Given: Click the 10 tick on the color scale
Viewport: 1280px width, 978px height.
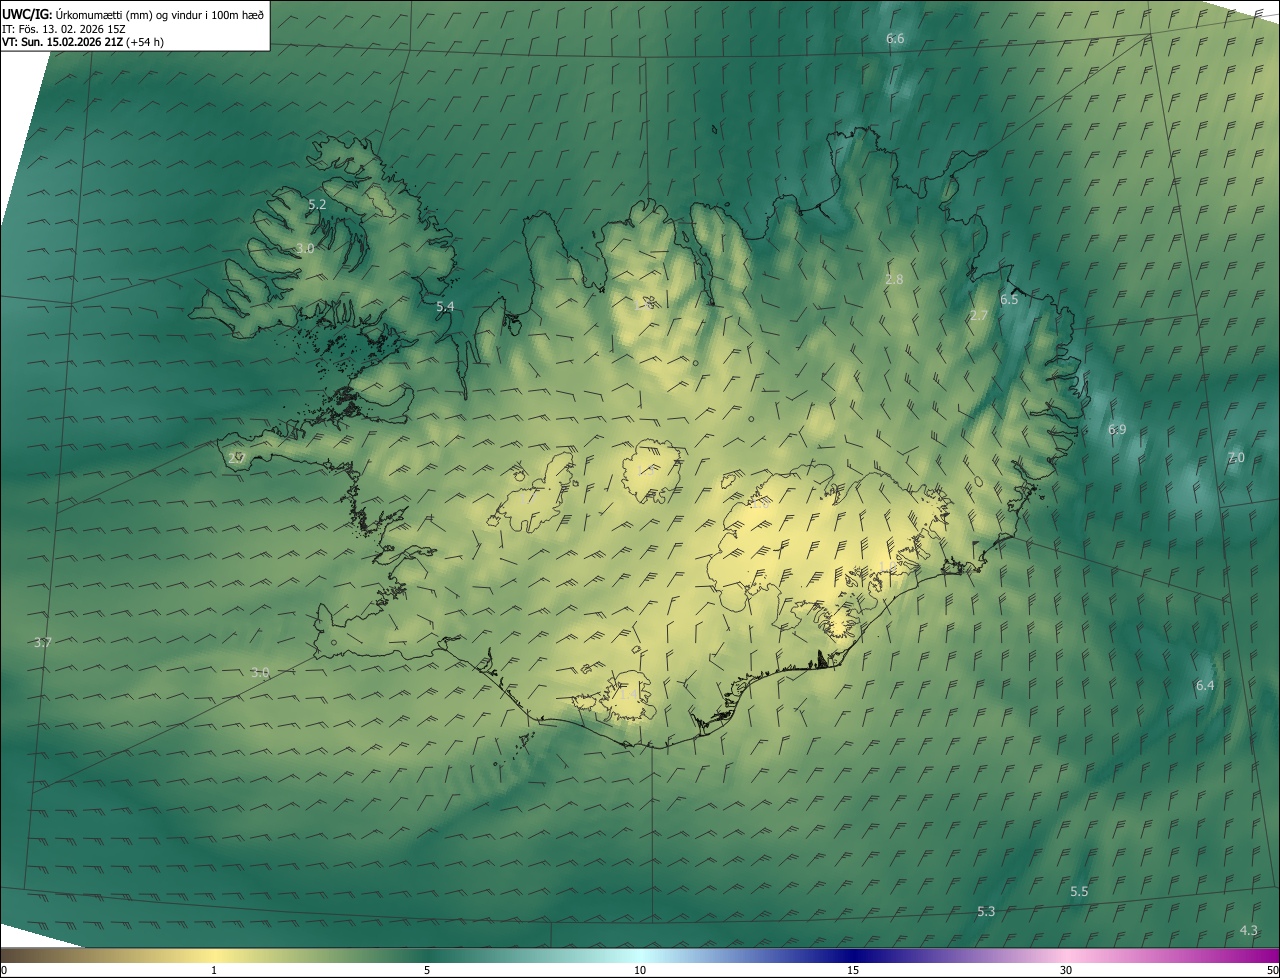Looking at the screenshot, I should pos(640,970).
